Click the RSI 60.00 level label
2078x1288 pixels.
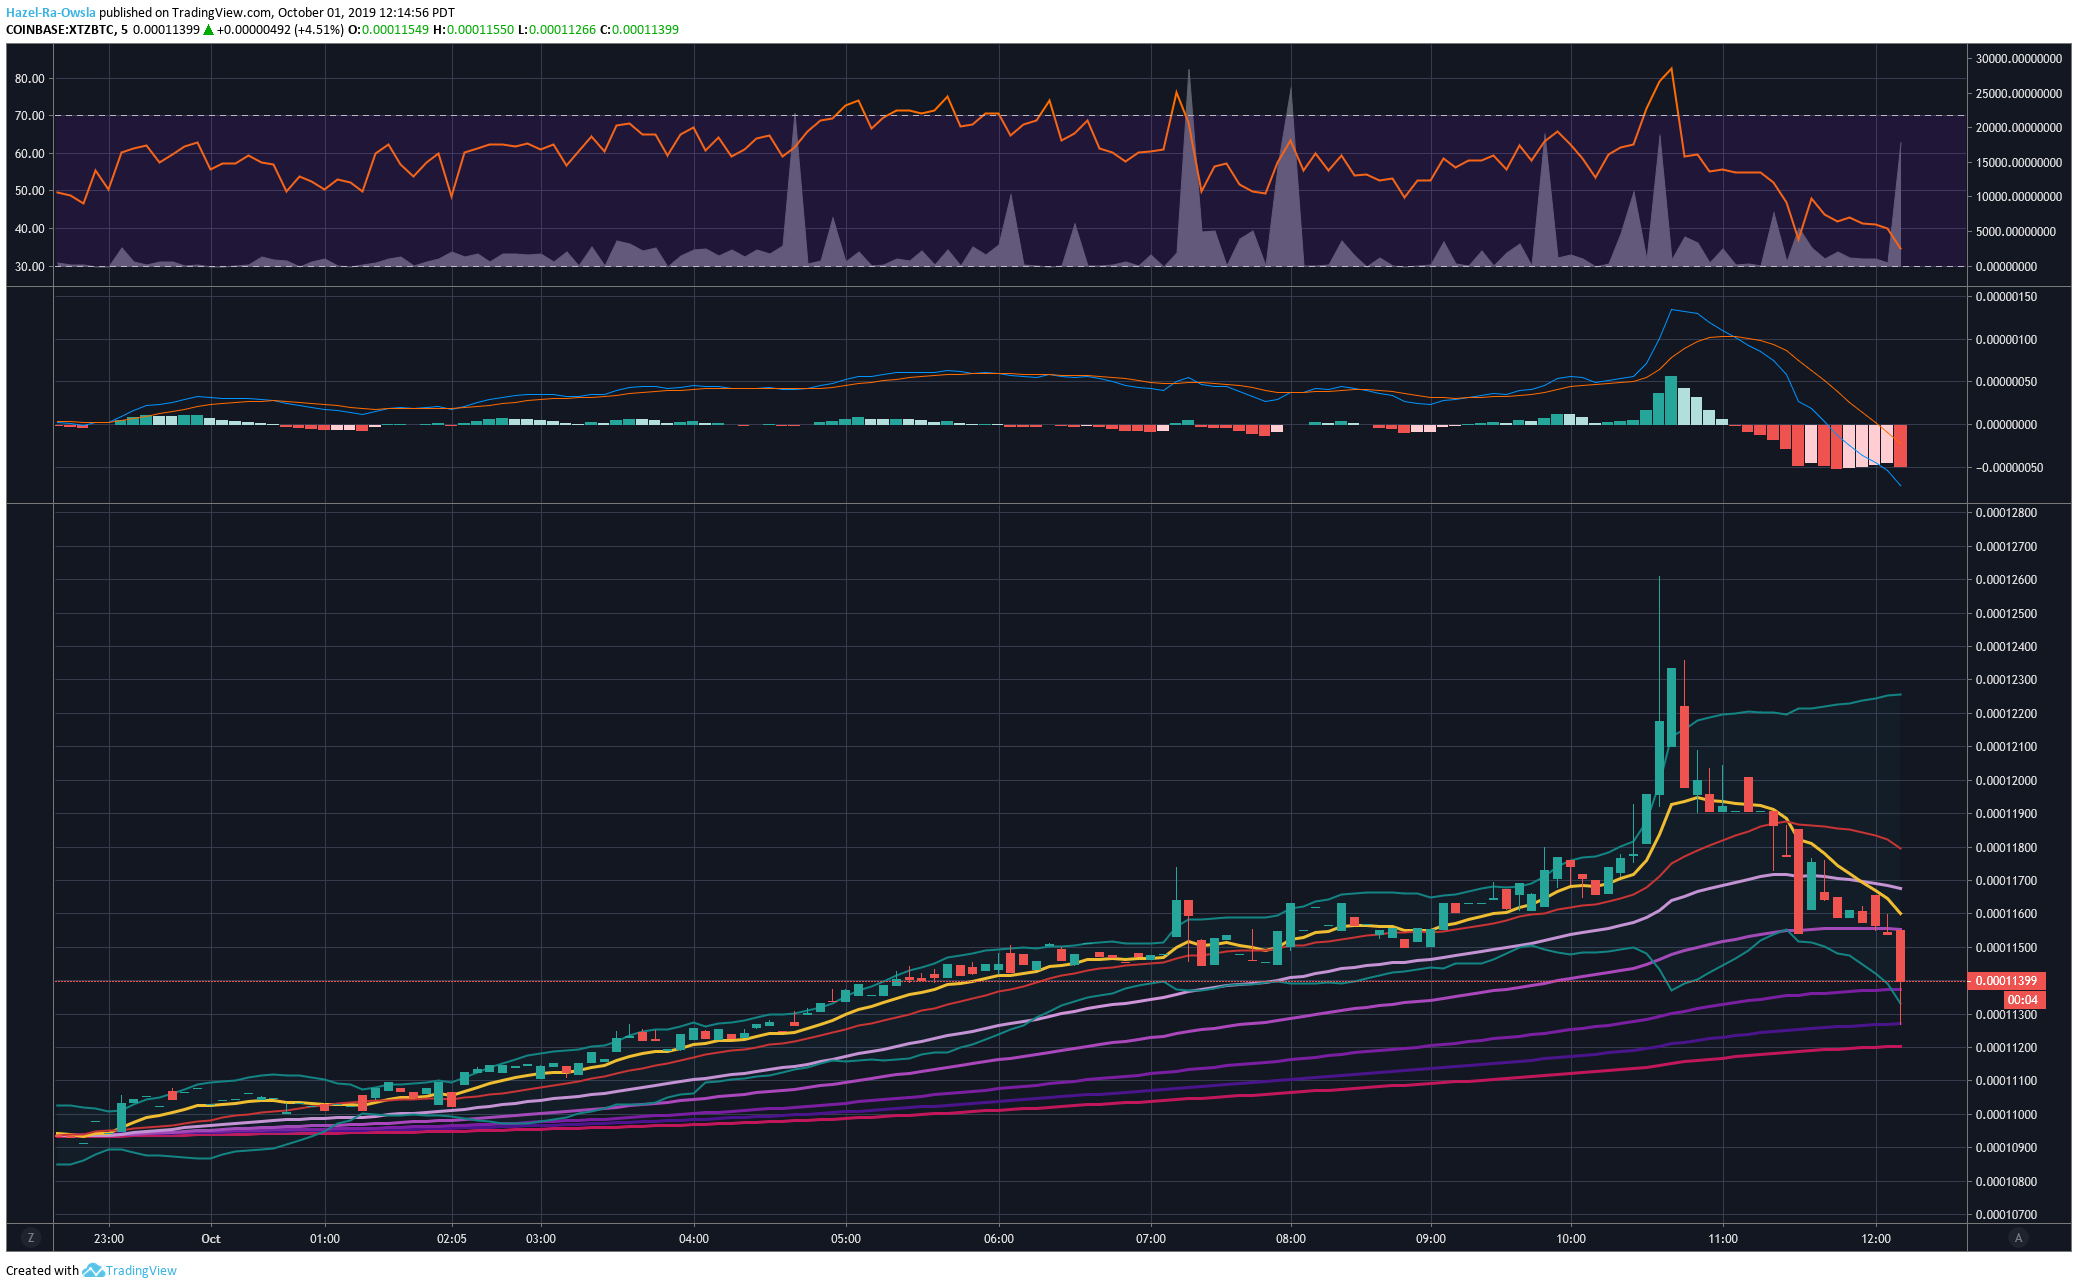[x=30, y=154]
